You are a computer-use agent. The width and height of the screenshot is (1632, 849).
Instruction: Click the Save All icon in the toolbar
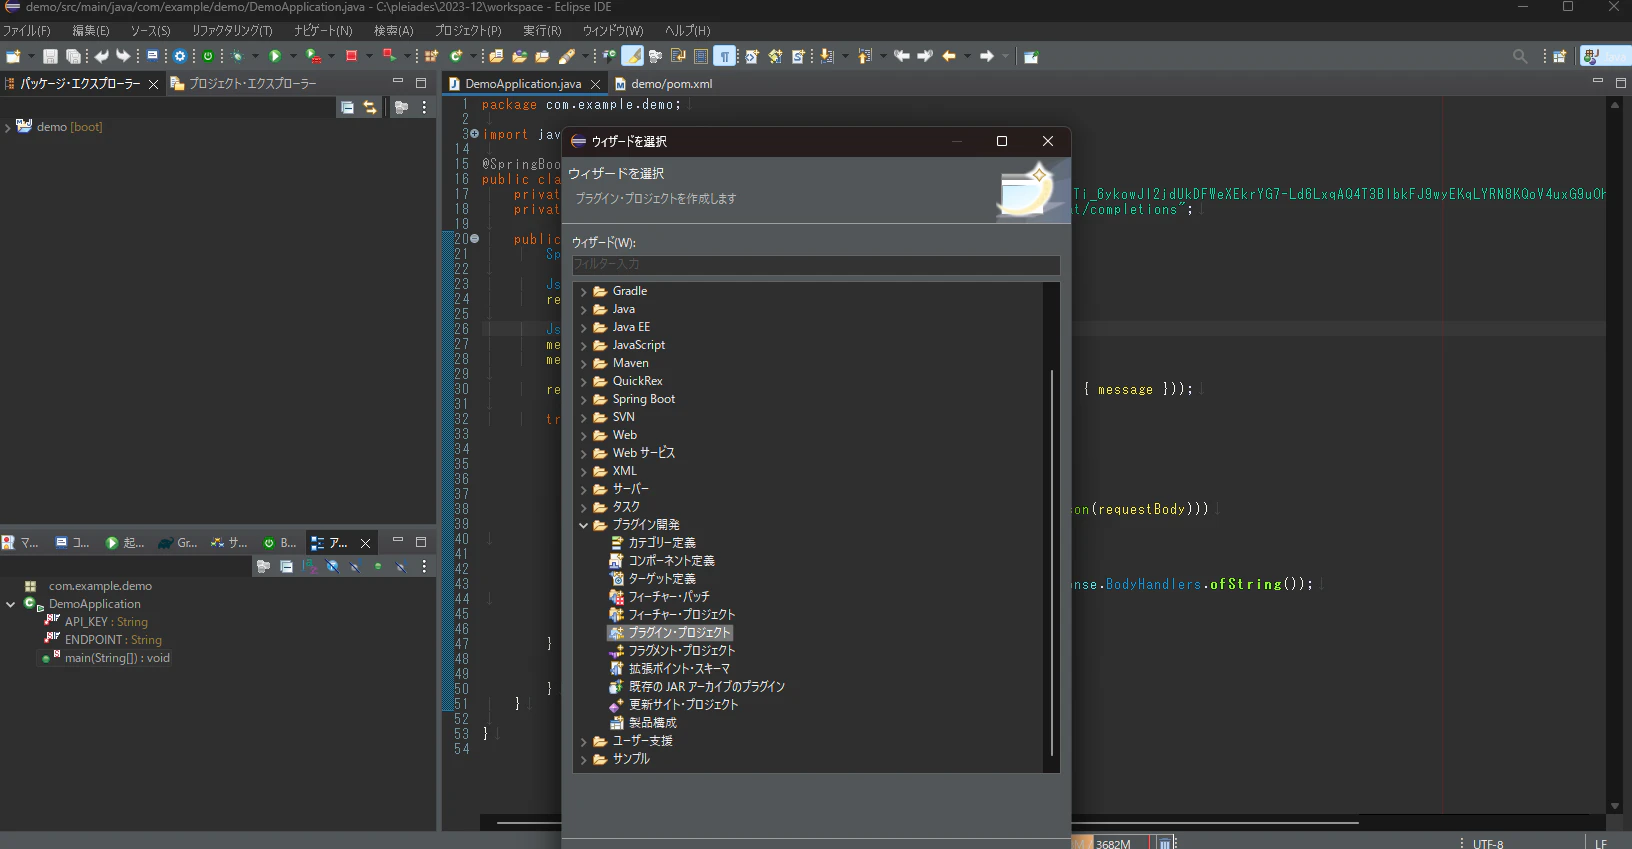[x=73, y=56]
